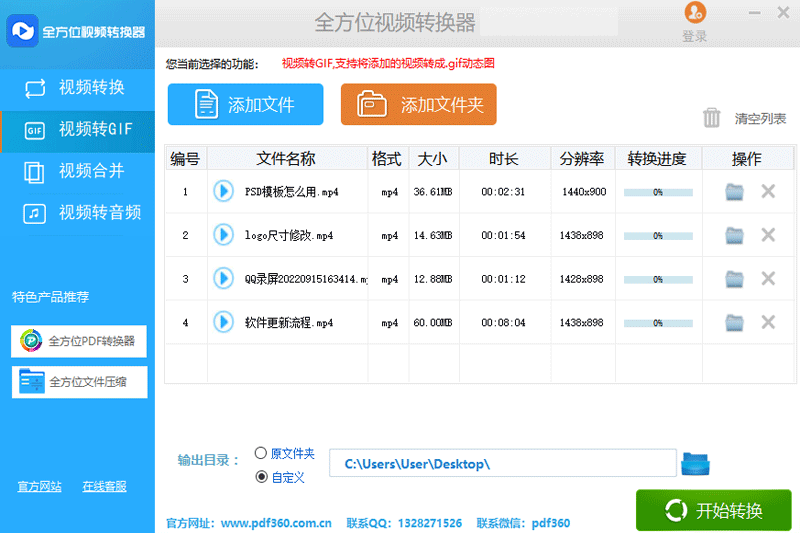The width and height of the screenshot is (800, 533).
Task: Open output folder for logo尺寸修改.mp4
Action: pos(735,235)
